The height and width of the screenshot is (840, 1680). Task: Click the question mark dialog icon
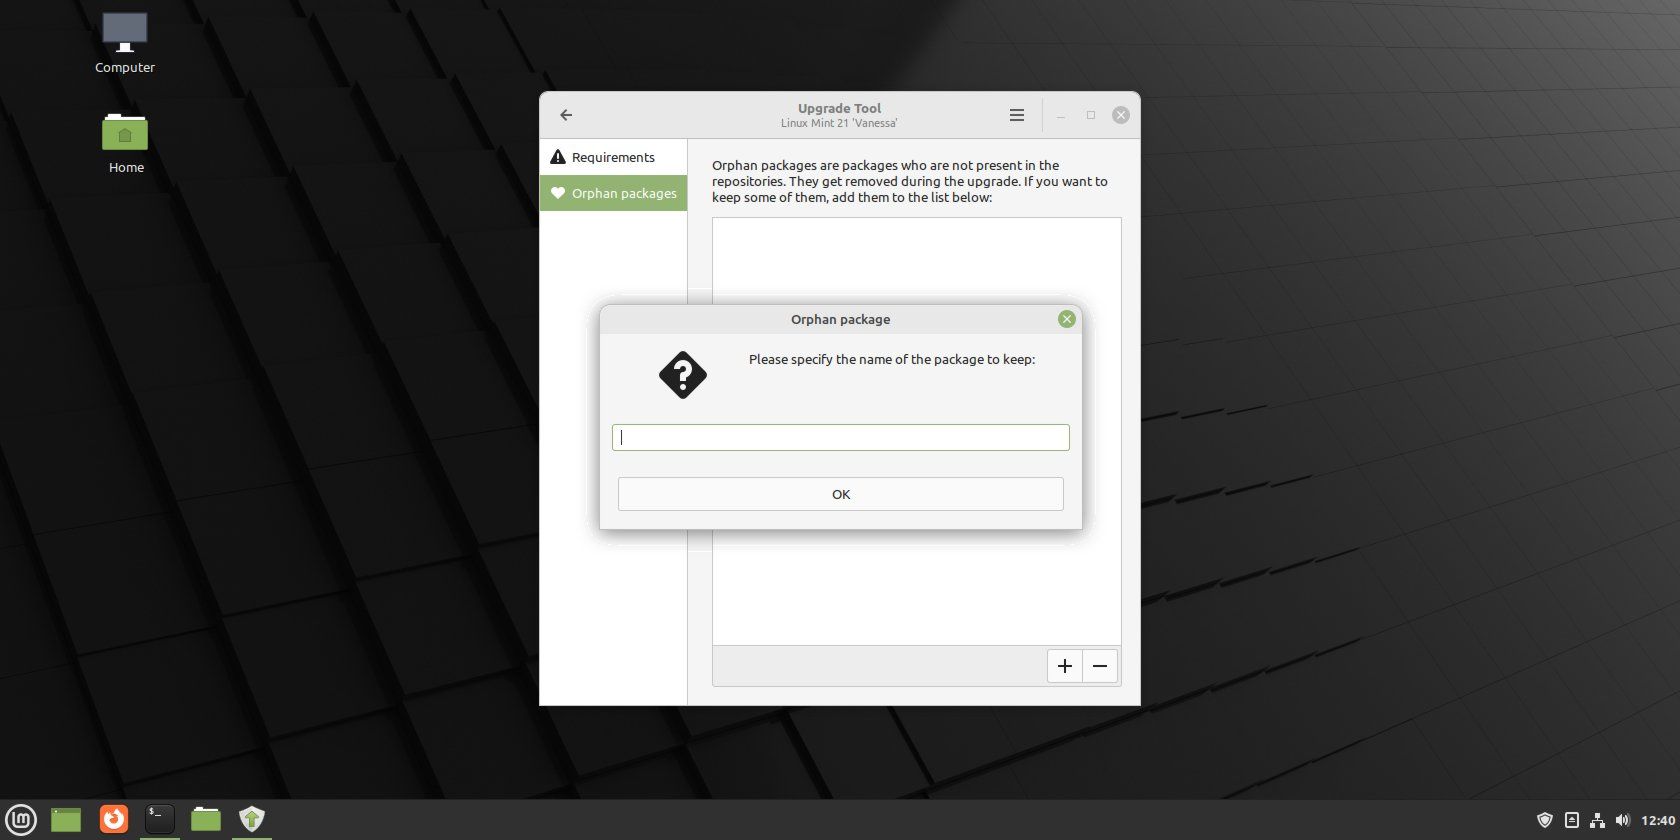(683, 375)
